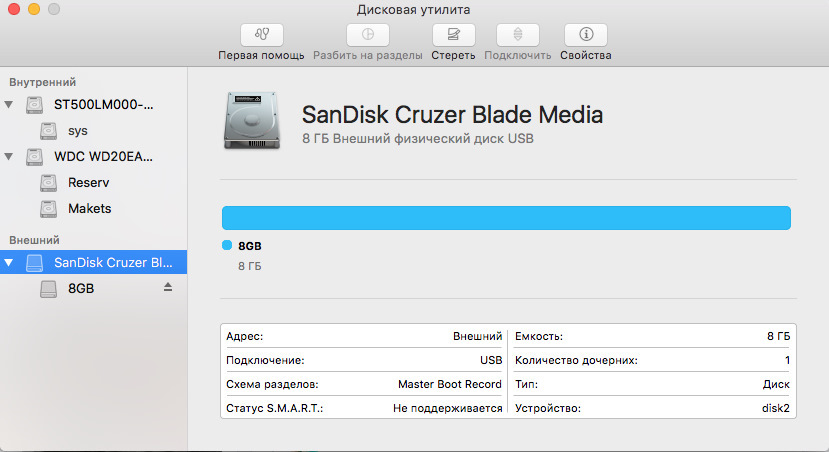The image size is (829, 452).
Task: Collapse the SanDisk Cruzer Blade disk tree
Action: 10,263
